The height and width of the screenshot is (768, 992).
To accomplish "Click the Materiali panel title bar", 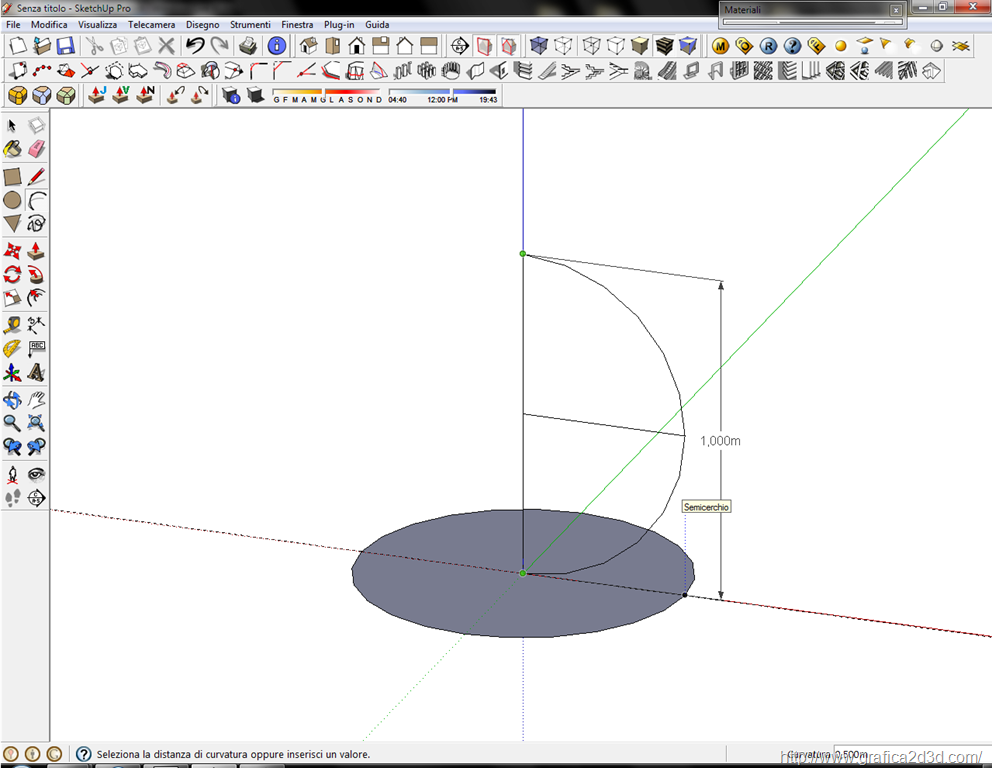I will [x=800, y=9].
